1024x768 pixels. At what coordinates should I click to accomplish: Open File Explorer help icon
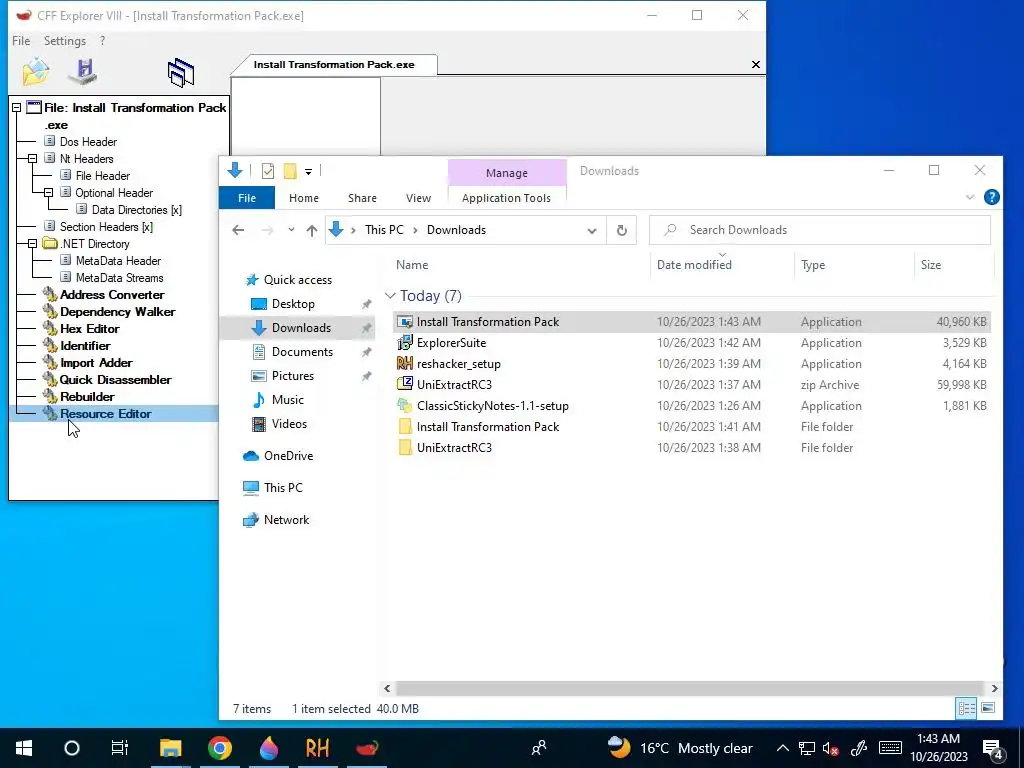pyautogui.click(x=991, y=197)
